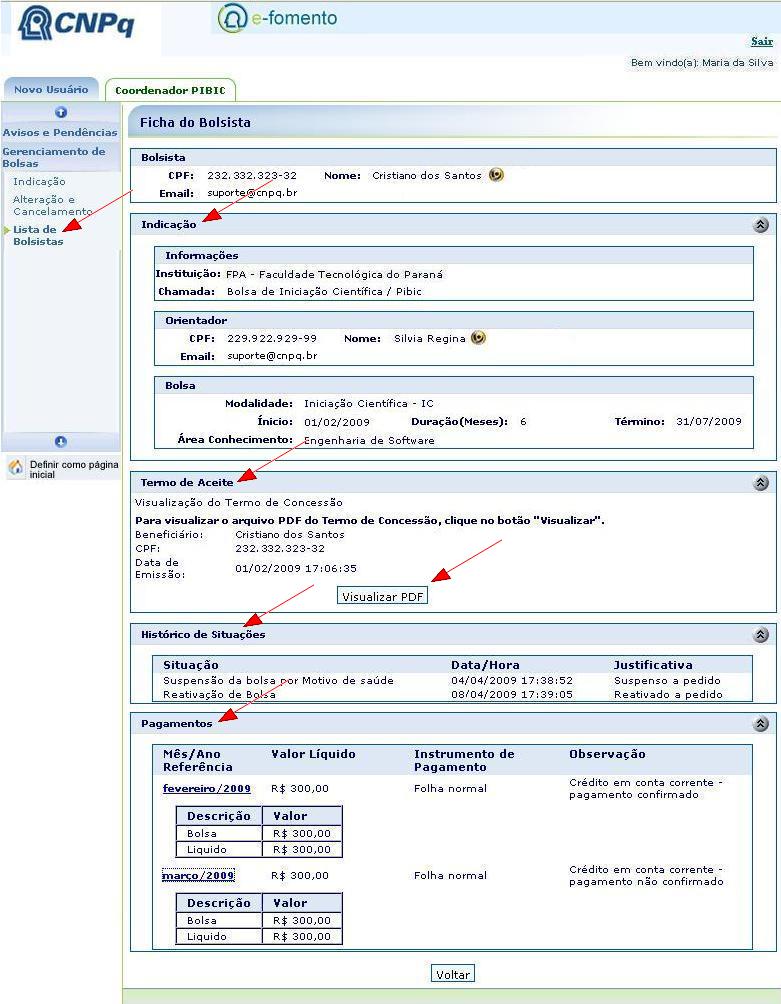781x1004 pixels.
Task: Click the sidebar scroll up arrow icon
Action: 61,113
